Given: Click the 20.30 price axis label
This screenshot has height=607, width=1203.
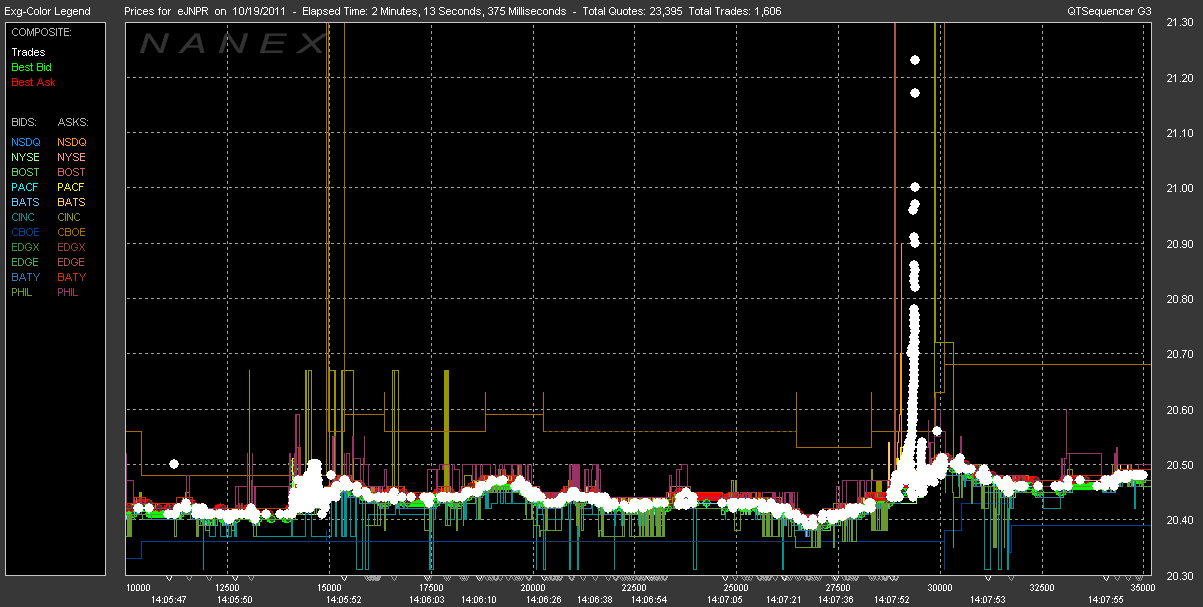Looking at the screenshot, I should 1179,576.
